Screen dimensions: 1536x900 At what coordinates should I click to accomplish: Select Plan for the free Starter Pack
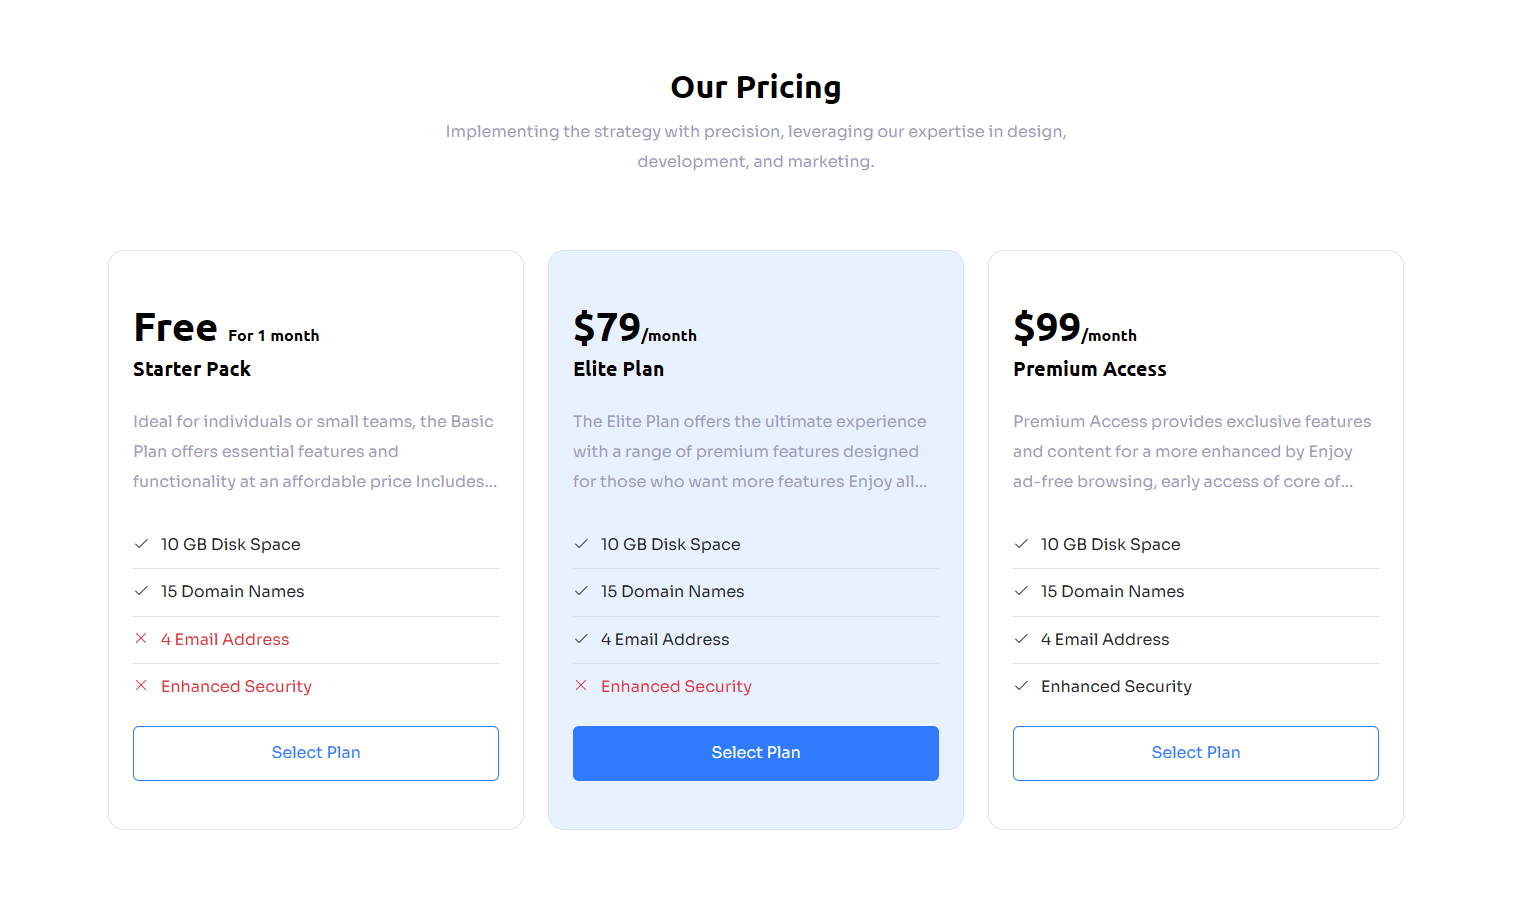316,753
